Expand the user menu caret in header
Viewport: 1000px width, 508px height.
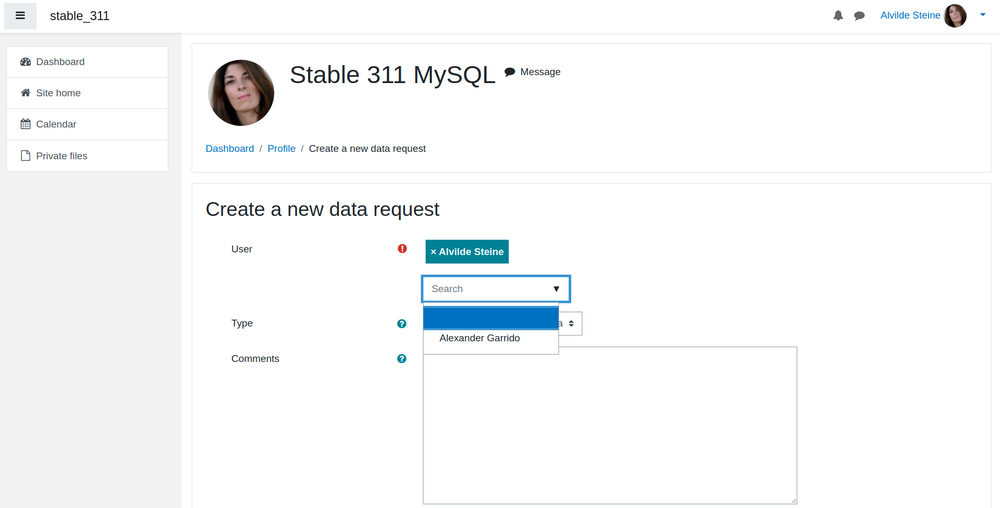983,15
